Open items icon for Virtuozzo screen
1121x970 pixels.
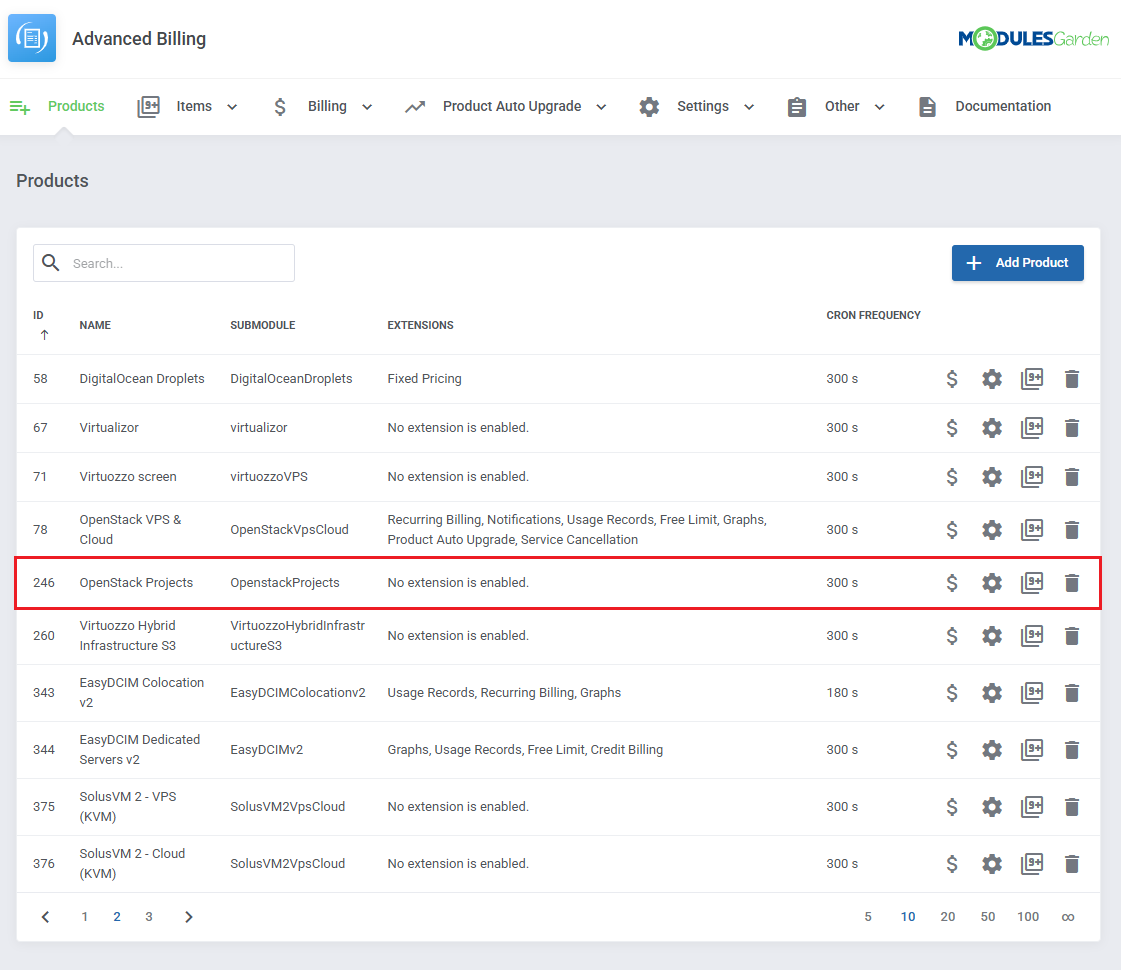tap(1032, 477)
